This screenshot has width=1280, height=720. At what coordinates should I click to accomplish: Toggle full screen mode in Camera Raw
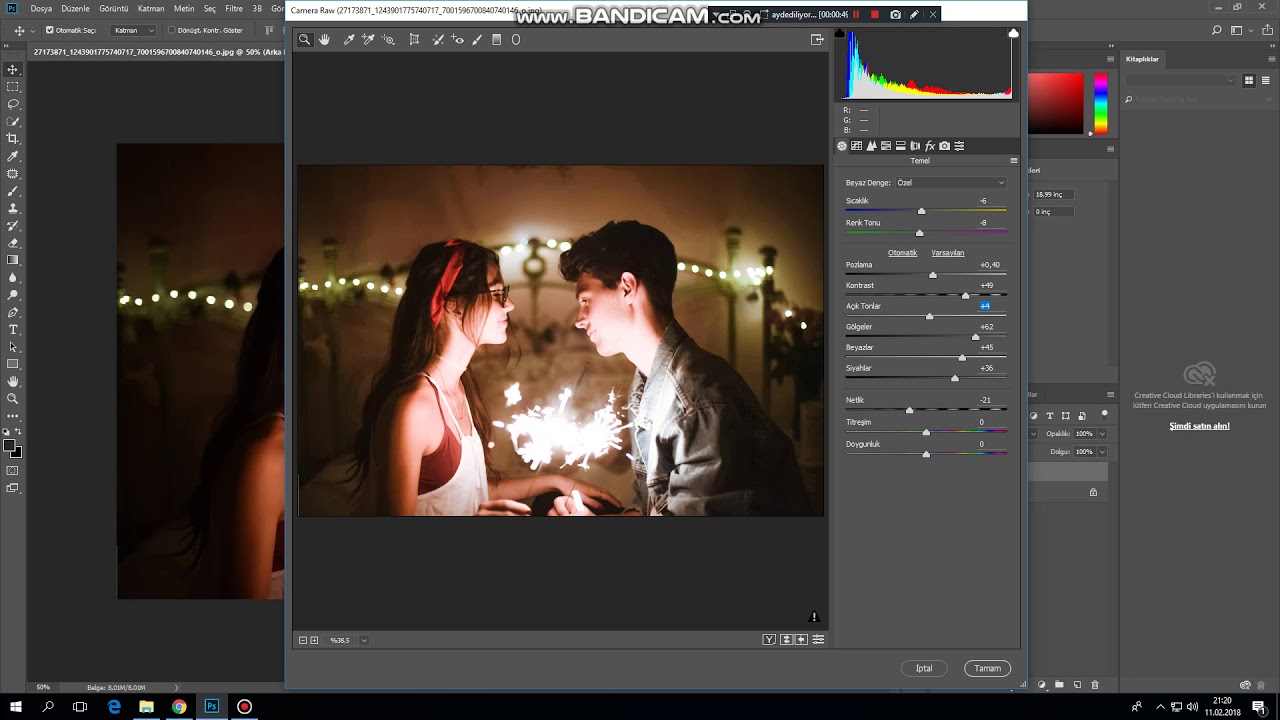817,40
